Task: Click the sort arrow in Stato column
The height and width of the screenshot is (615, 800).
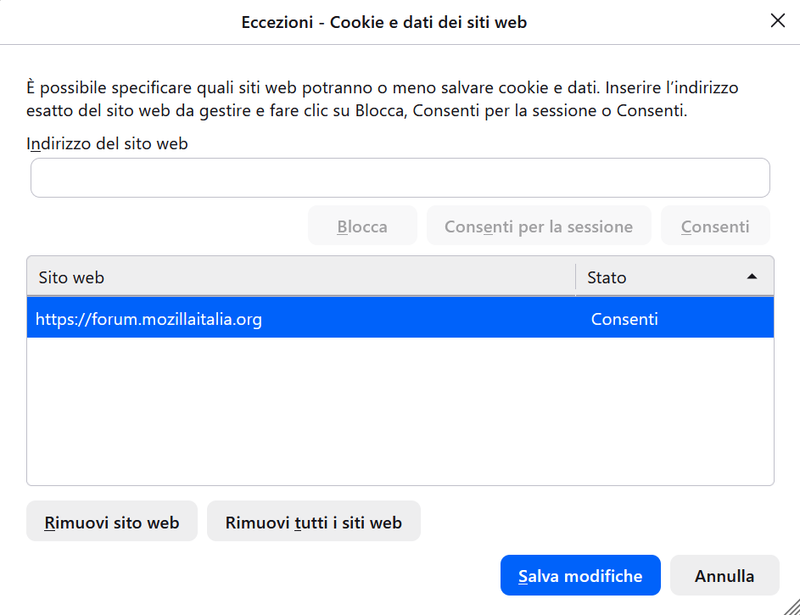Action: tap(752, 277)
